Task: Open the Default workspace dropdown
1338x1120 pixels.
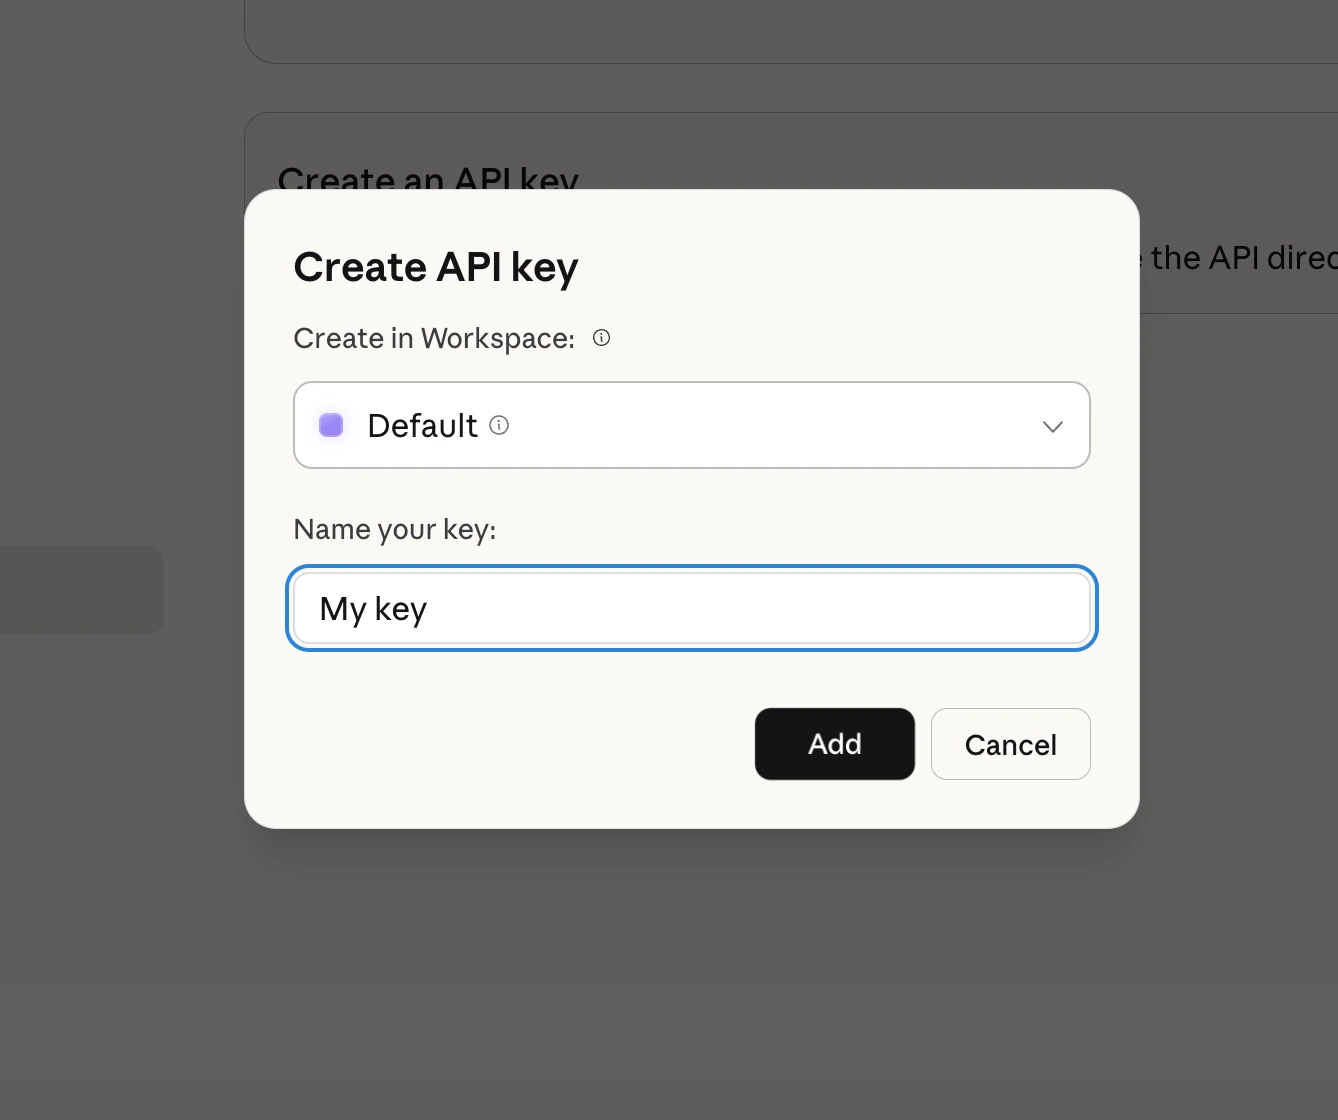Action: [x=692, y=425]
